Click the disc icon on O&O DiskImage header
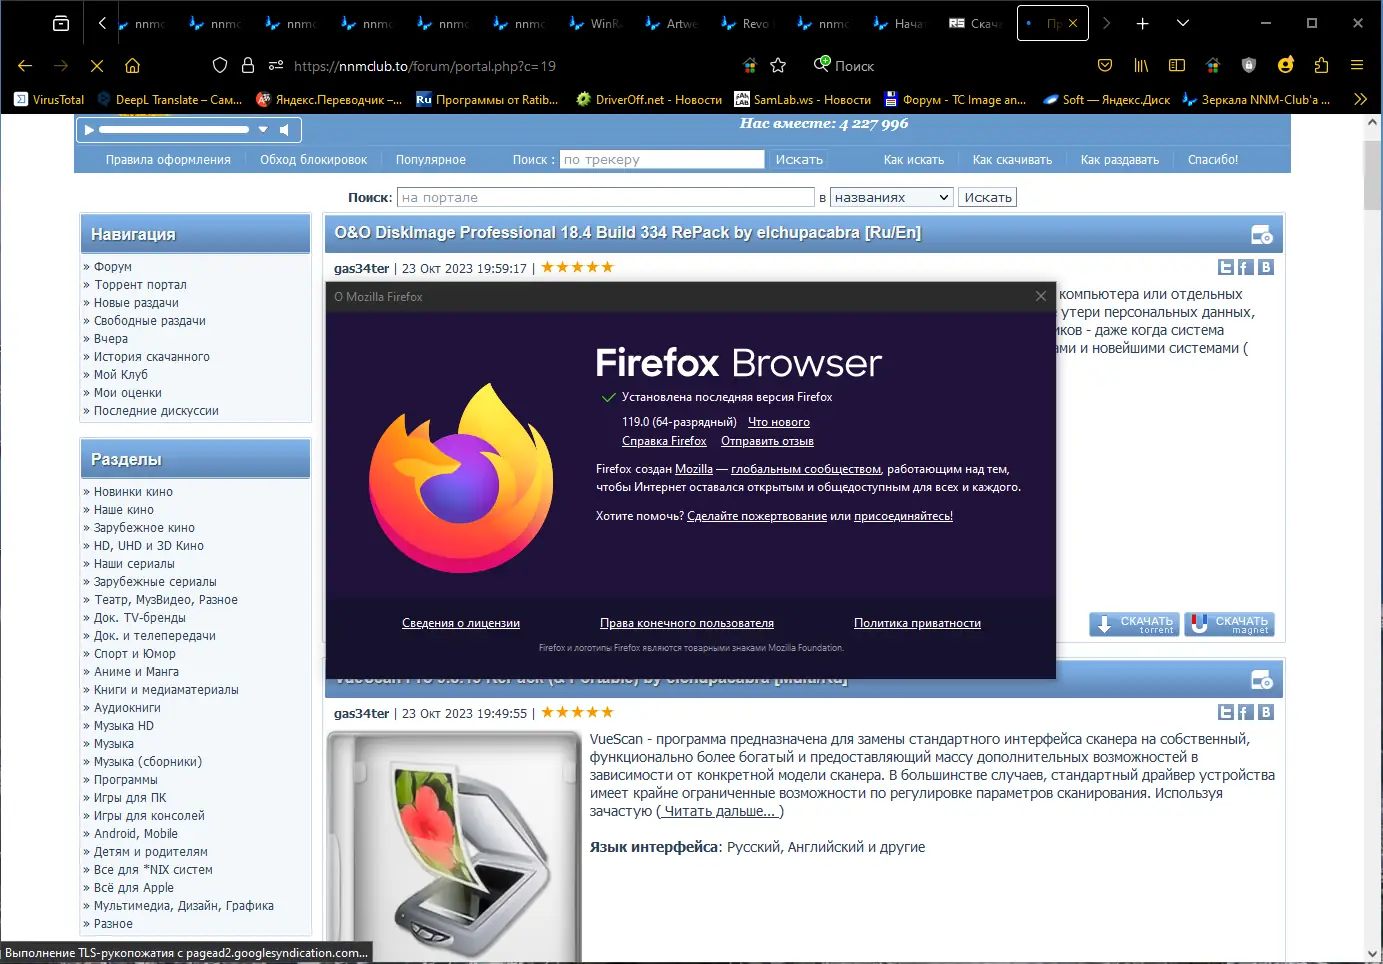1383x964 pixels. click(x=1262, y=235)
